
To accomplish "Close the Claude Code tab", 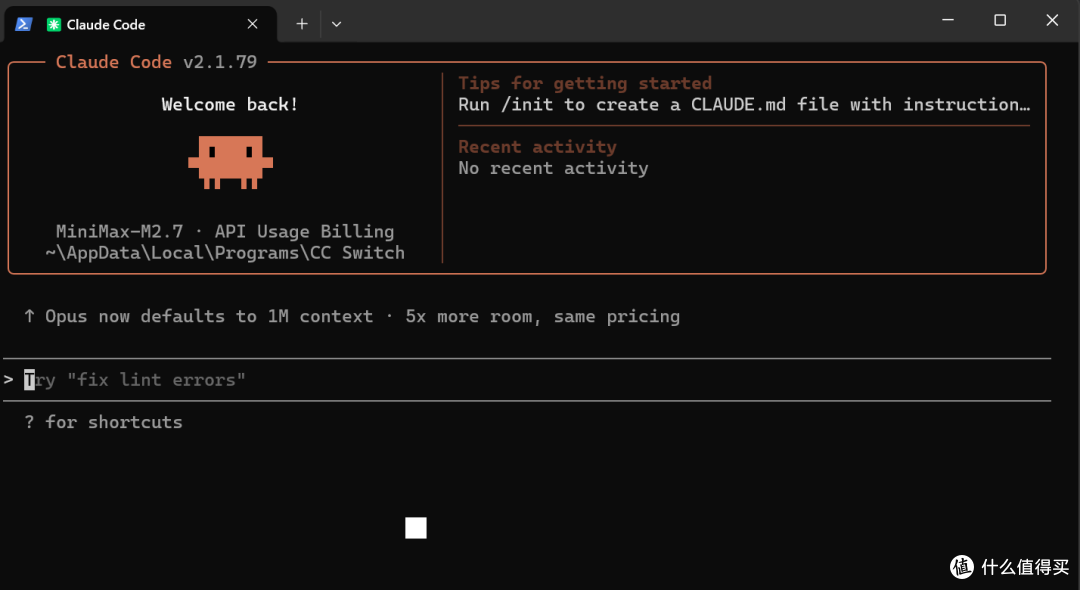I will pyautogui.click(x=253, y=24).
